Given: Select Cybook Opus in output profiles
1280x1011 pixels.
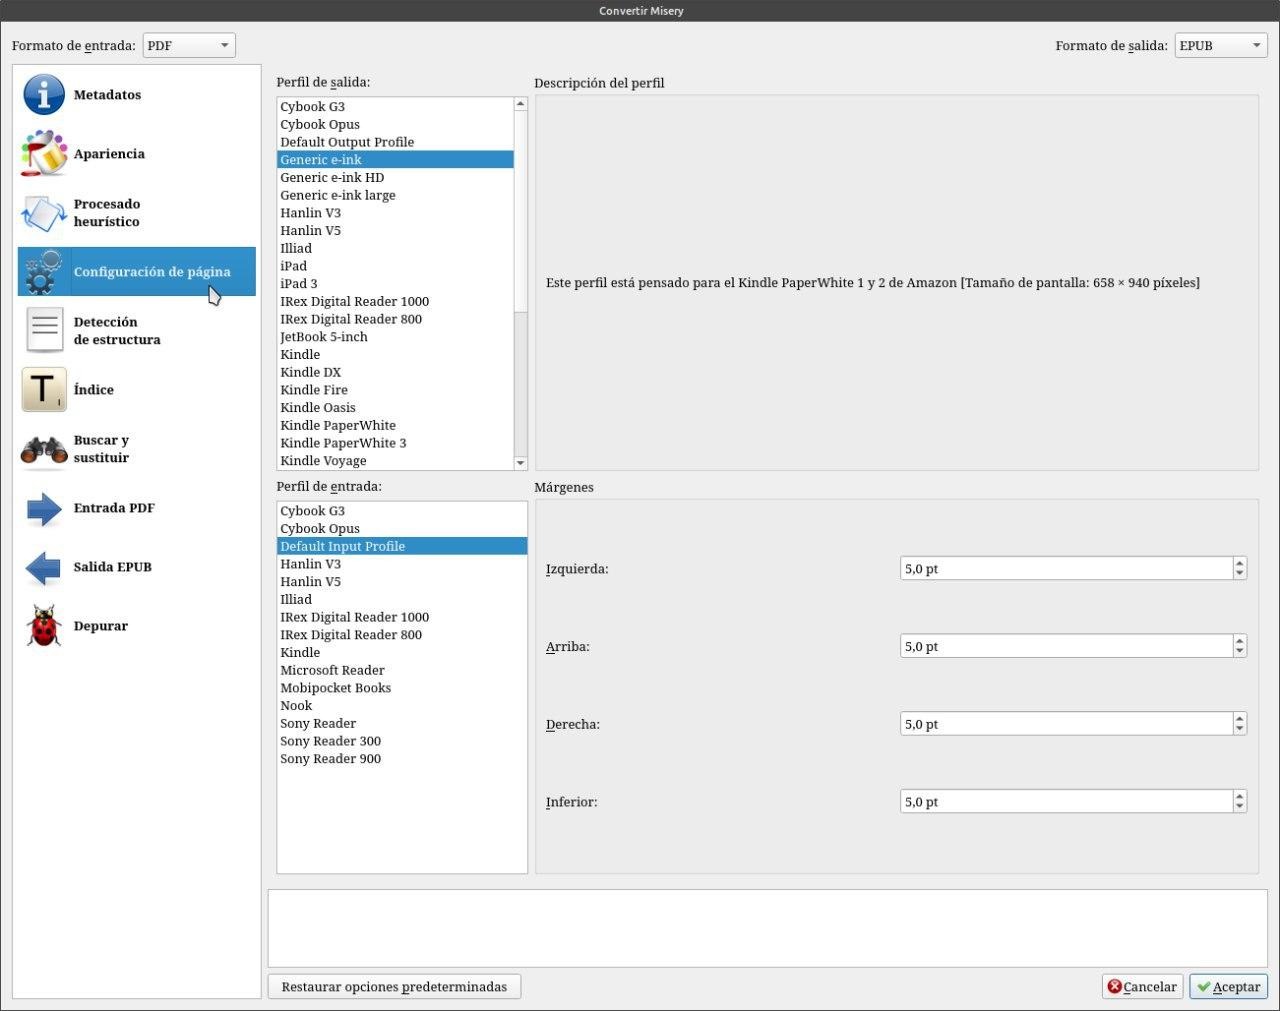Looking at the screenshot, I should [395, 125].
